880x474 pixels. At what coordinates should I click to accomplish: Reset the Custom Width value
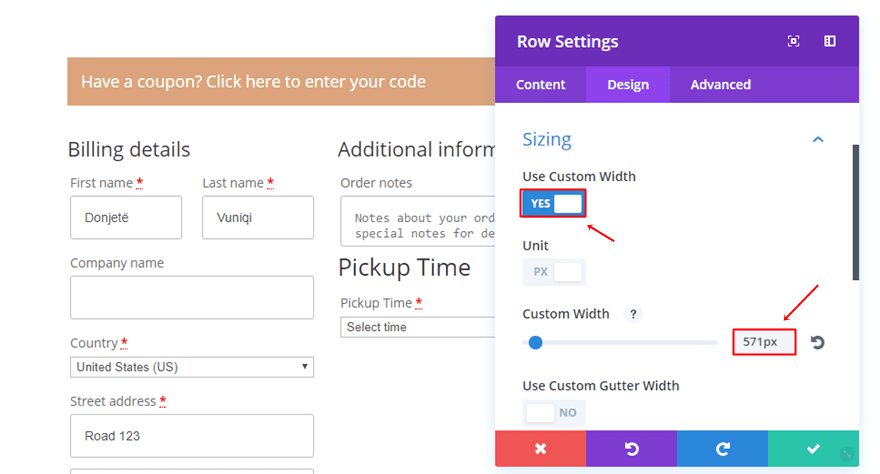click(817, 343)
